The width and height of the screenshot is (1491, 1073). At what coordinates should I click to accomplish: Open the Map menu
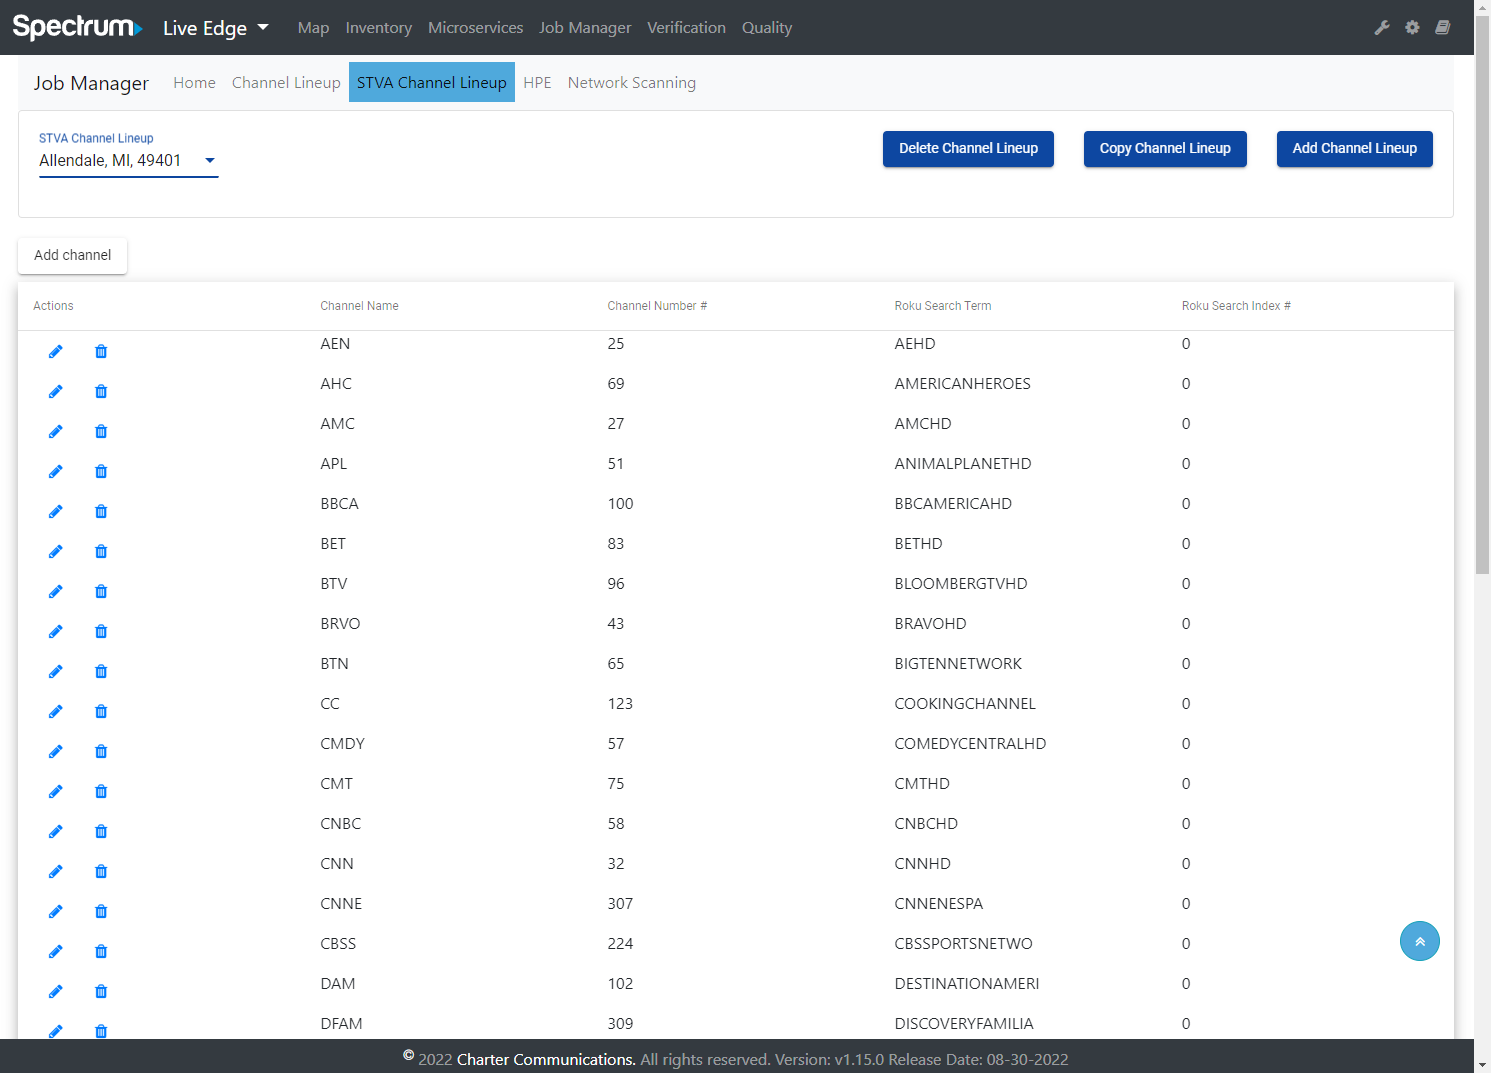313,28
